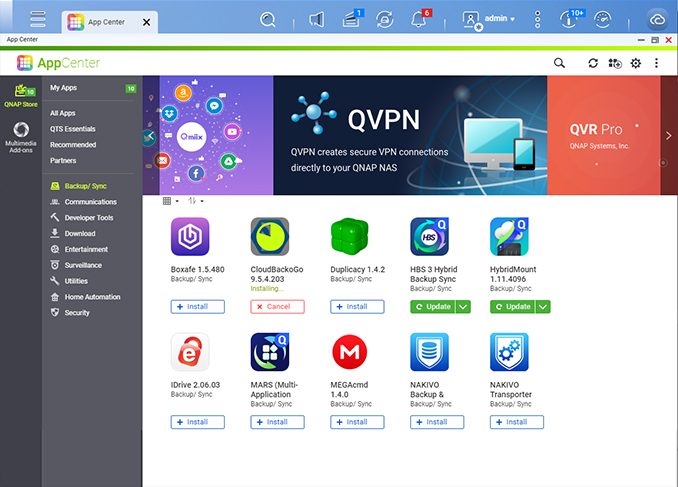678x487 pixels.
Task: Cancel CloudBackoGo installation
Action: click(277, 307)
